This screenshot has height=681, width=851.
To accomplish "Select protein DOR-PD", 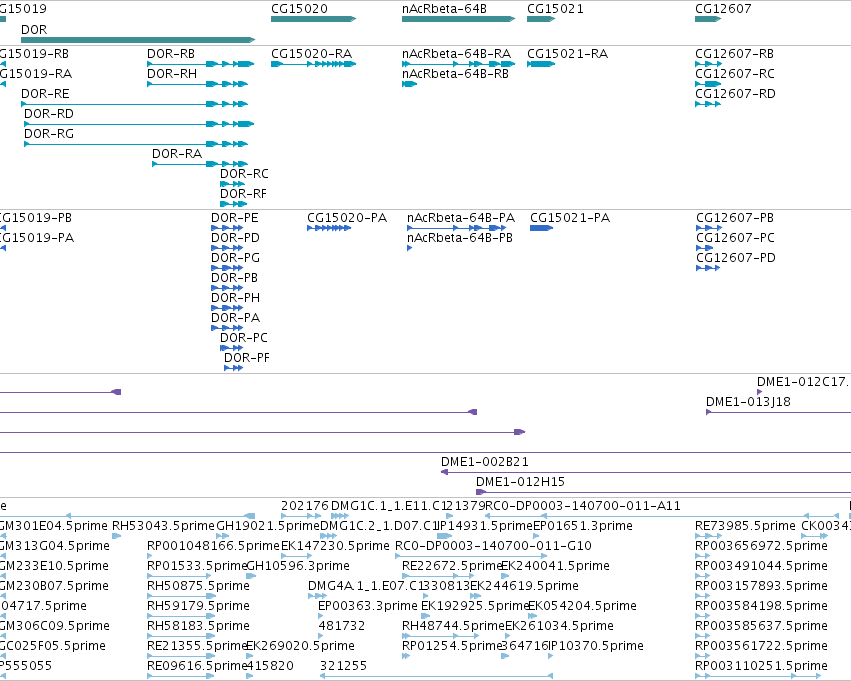I will pos(227,248).
